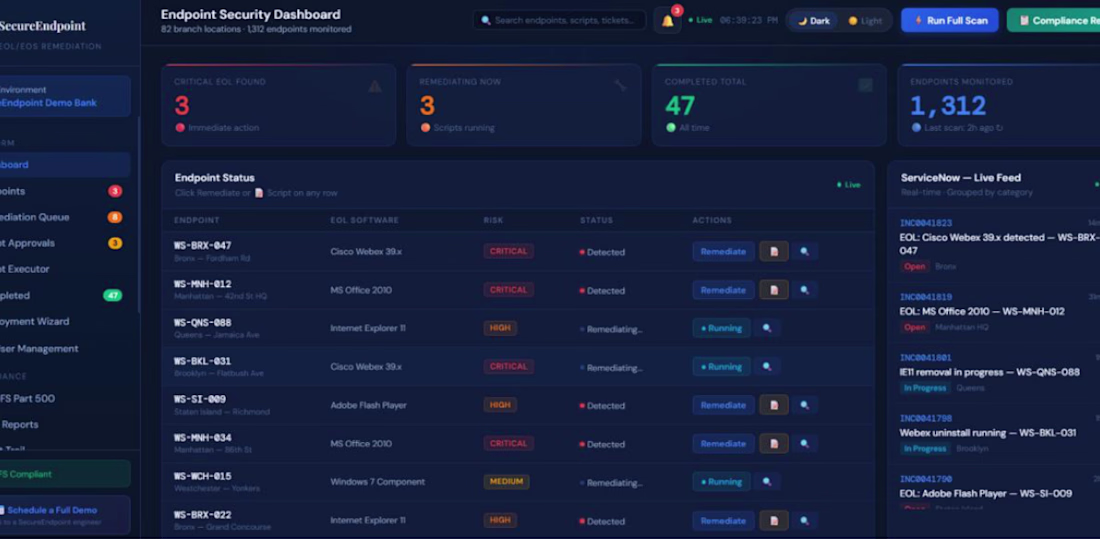Click the Compliant status banner in sidebar
The width and height of the screenshot is (1100, 540).
[x=65, y=474]
